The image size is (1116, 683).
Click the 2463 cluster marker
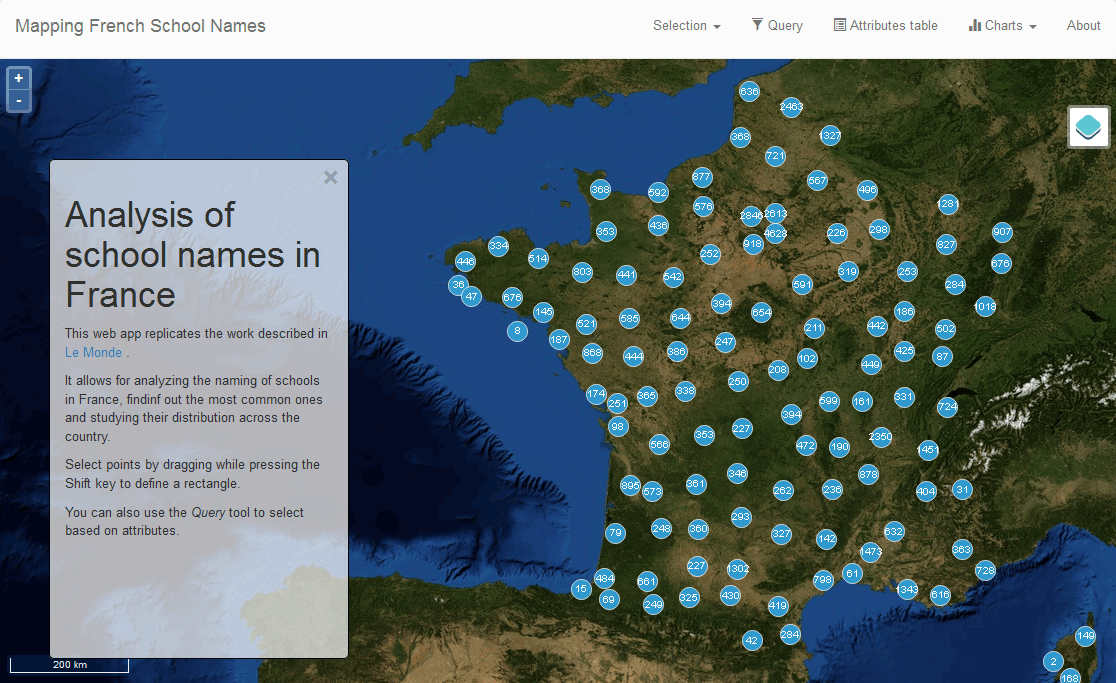(x=791, y=106)
